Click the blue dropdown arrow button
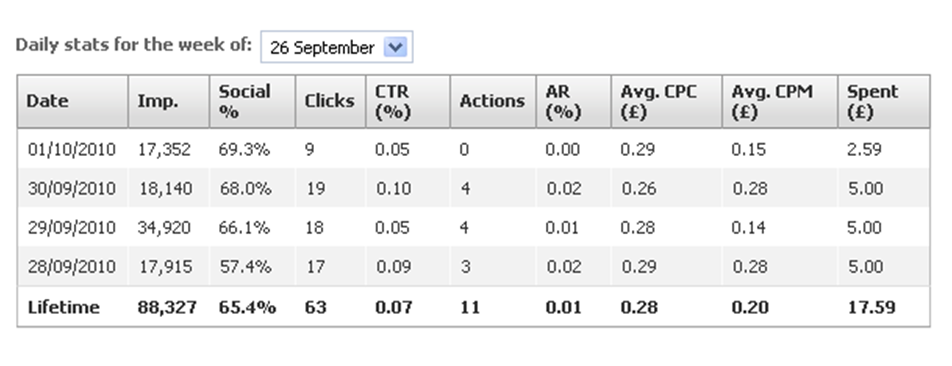The image size is (952, 366). pos(395,47)
